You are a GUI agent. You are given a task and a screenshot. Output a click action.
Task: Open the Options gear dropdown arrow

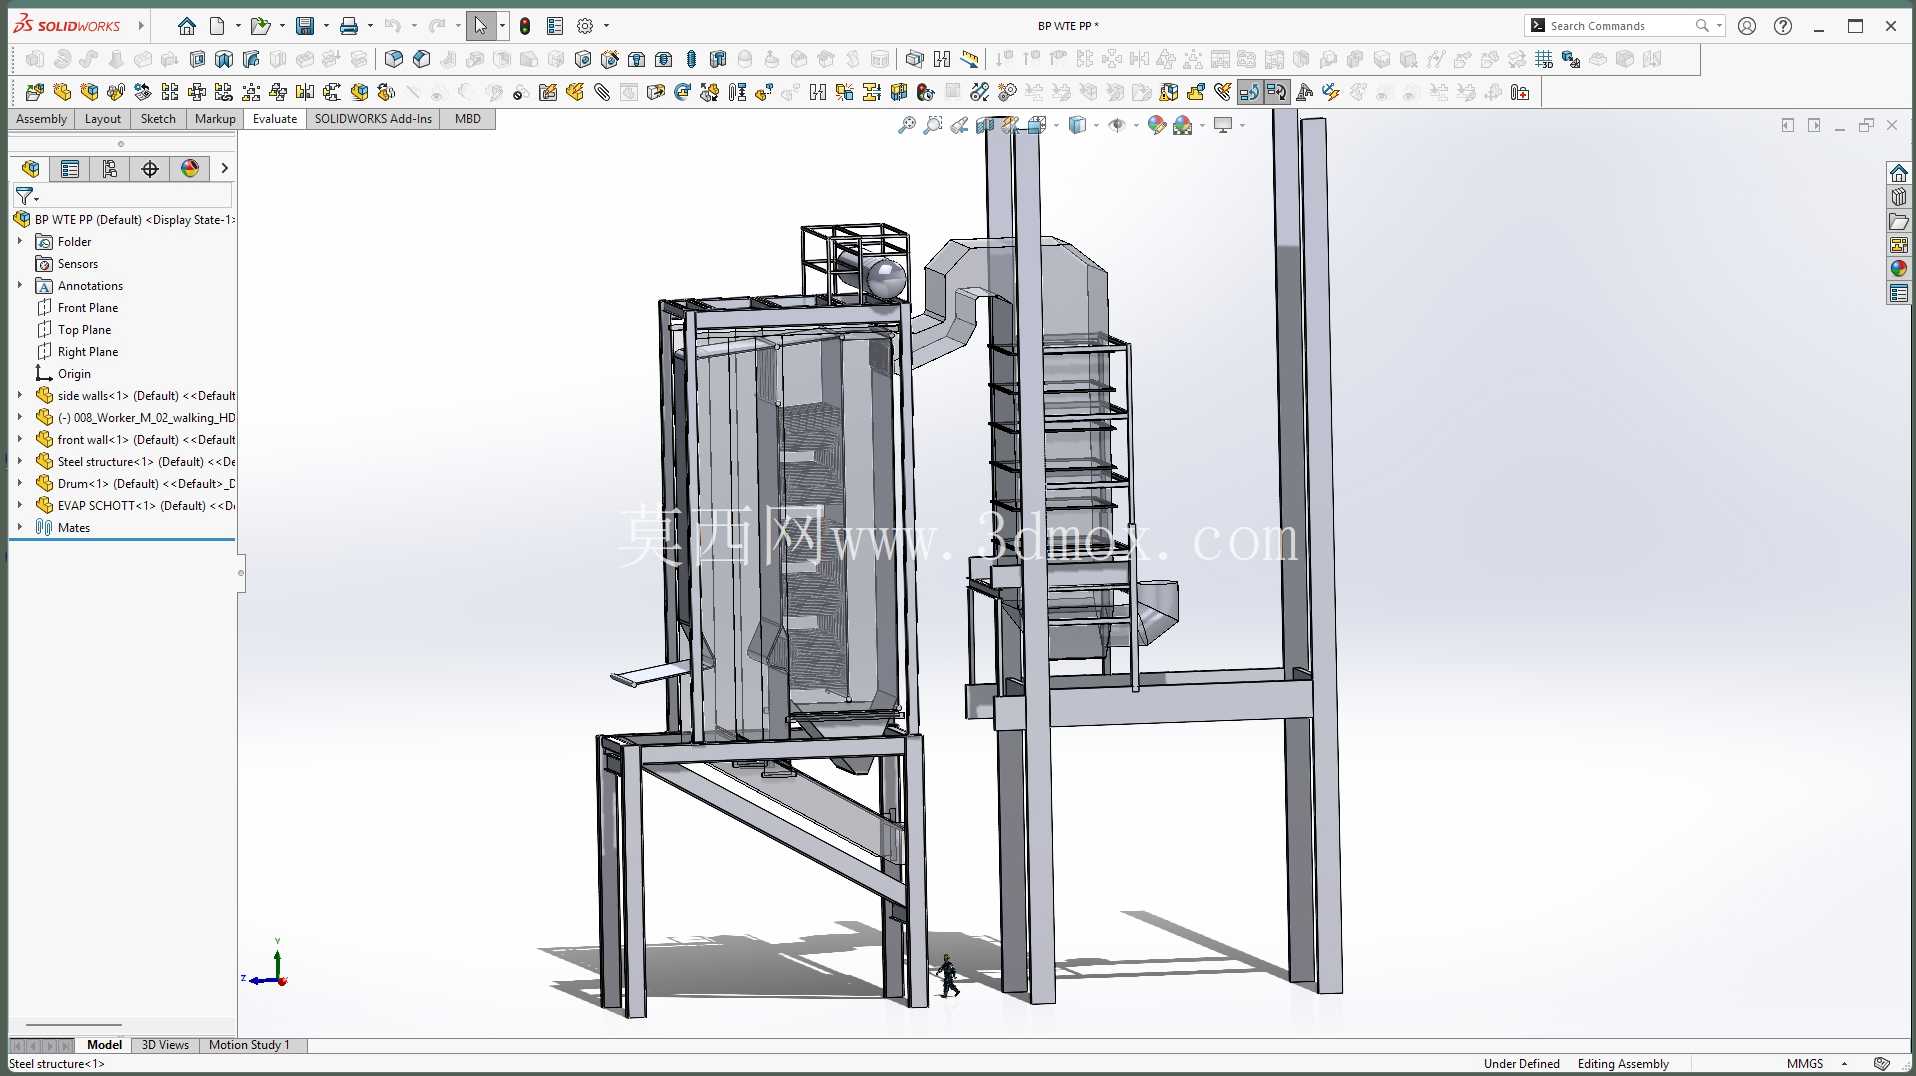click(606, 26)
